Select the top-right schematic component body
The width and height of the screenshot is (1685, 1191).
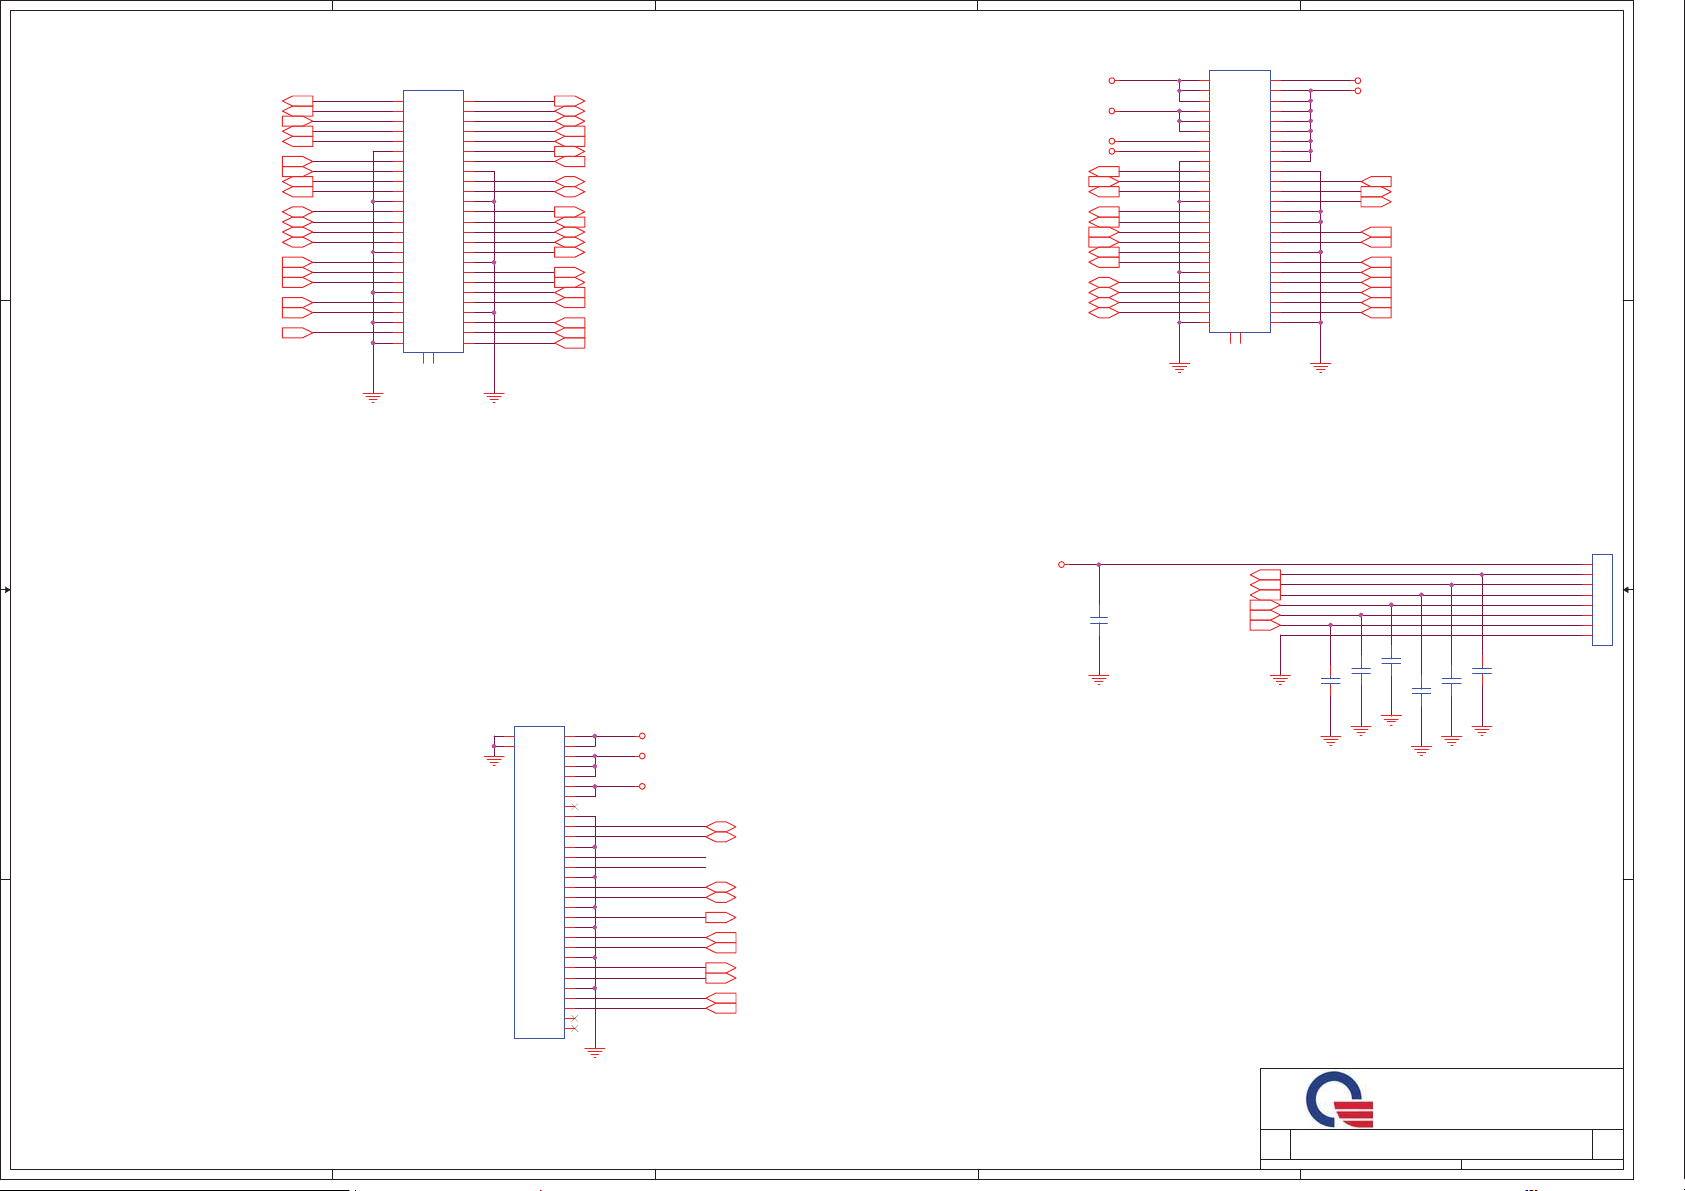1240,201
